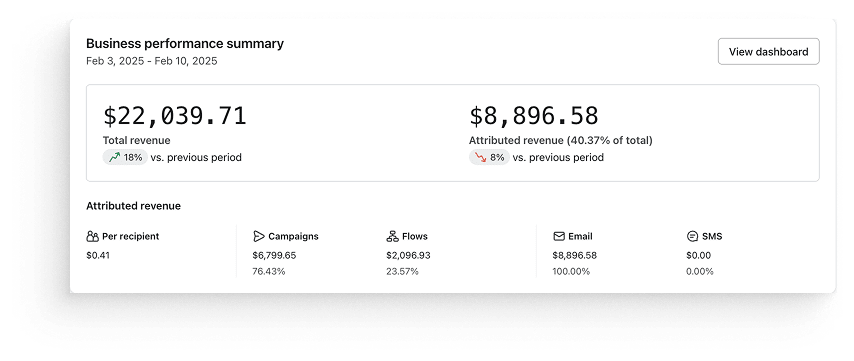
Task: Click the $22,039.71 total revenue figure
Action: click(x=175, y=116)
